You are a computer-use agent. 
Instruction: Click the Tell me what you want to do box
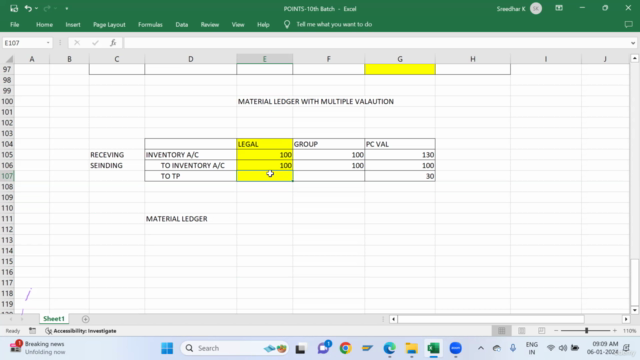(334, 24)
